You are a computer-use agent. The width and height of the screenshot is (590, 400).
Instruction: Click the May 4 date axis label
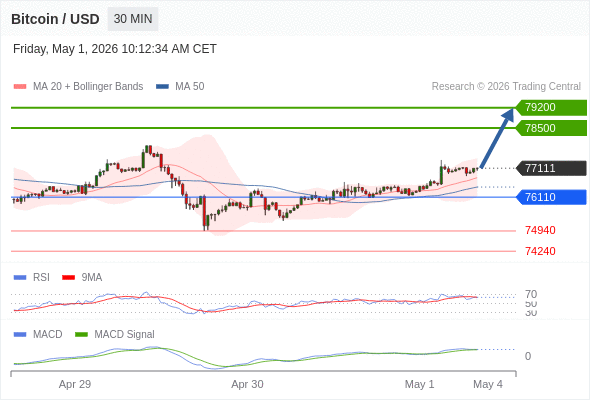488,384
